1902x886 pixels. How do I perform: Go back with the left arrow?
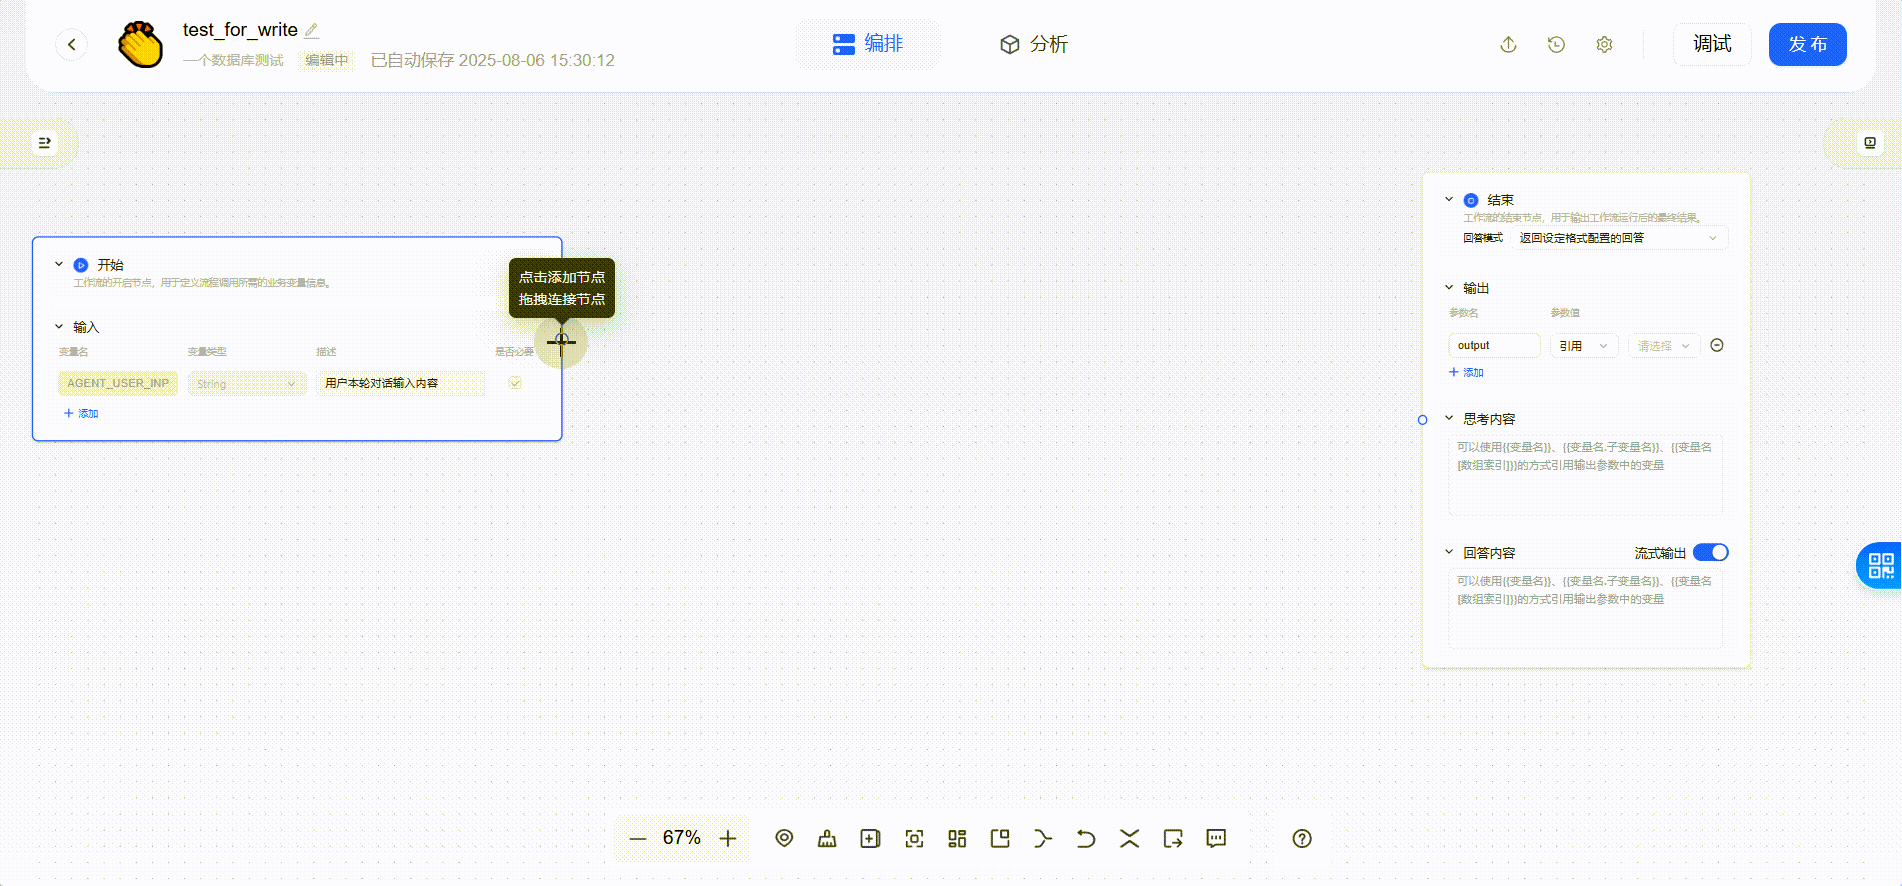(x=71, y=44)
